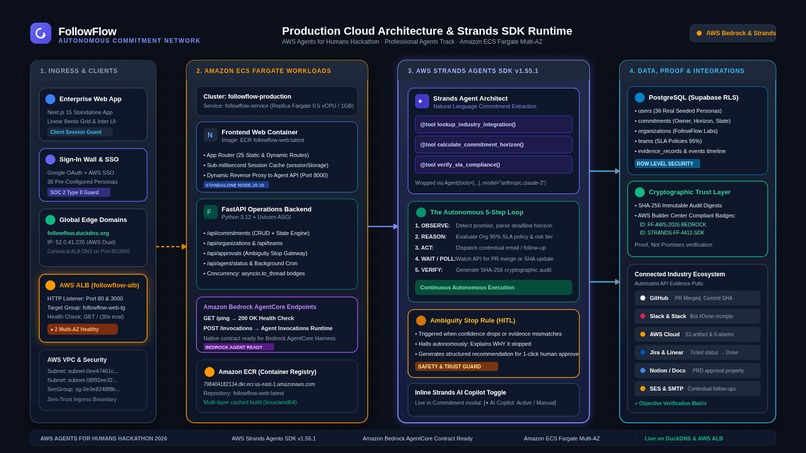
Task: Click the 2. AMAZON ECS FARGATE WORKLOADS header
Action: point(264,71)
